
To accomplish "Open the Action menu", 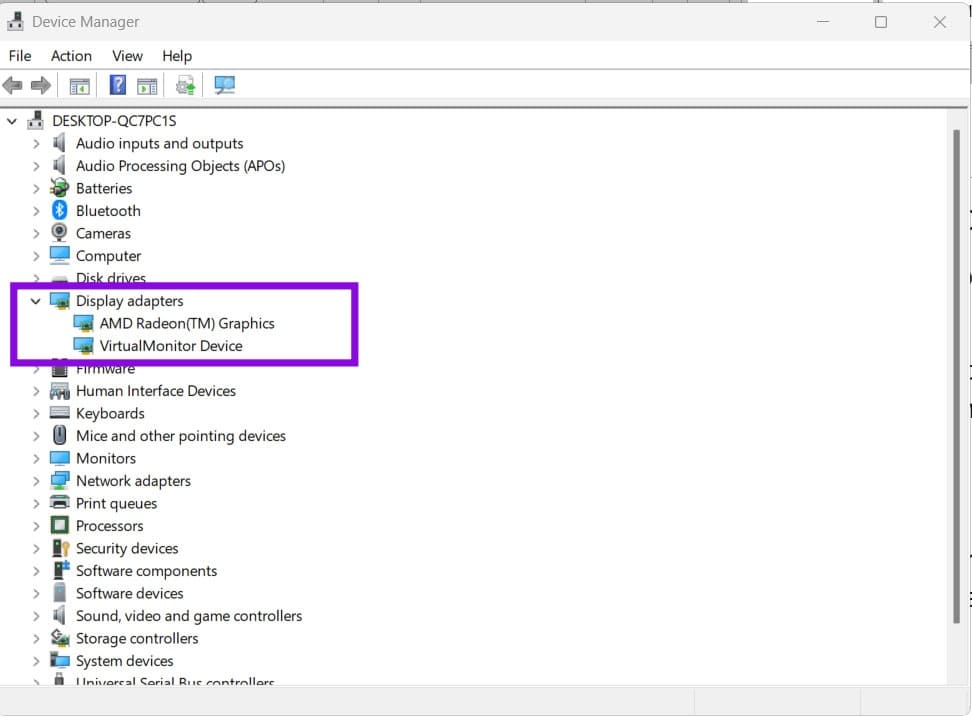I will (x=71, y=56).
